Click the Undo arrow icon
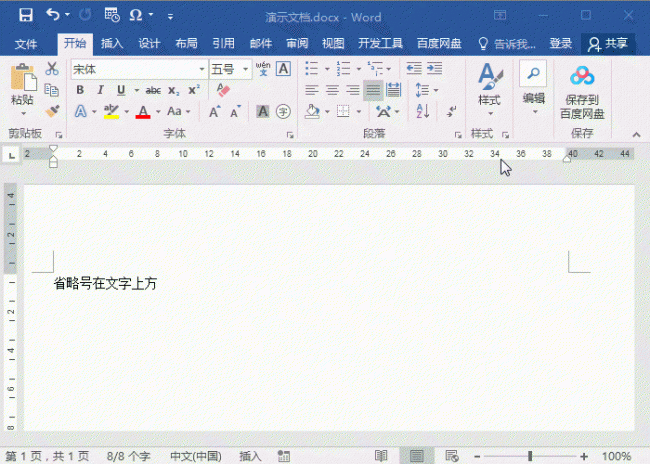This screenshot has width=650, height=464. point(53,15)
